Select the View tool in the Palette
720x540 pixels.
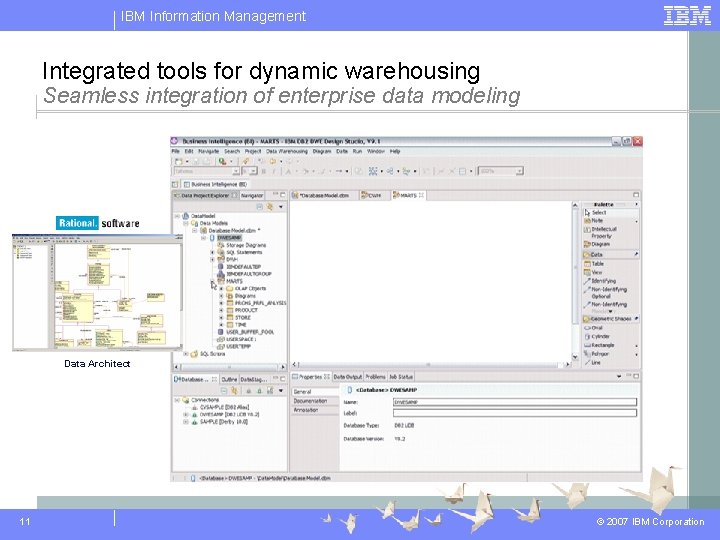(596, 272)
